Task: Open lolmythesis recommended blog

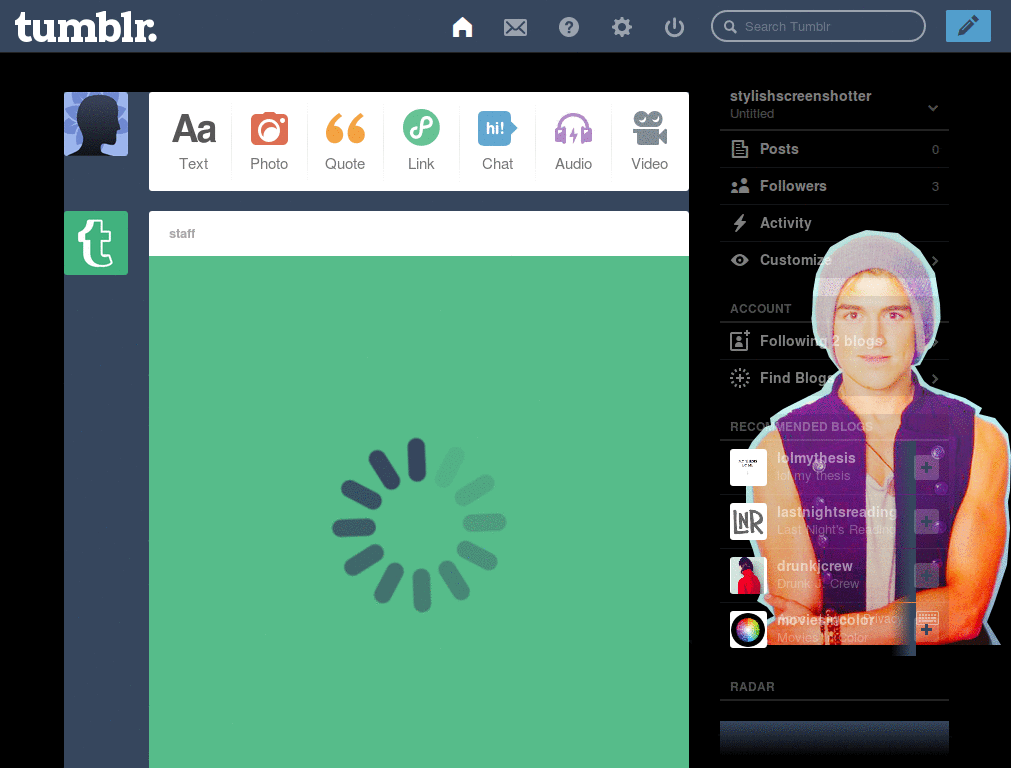Action: (x=816, y=458)
